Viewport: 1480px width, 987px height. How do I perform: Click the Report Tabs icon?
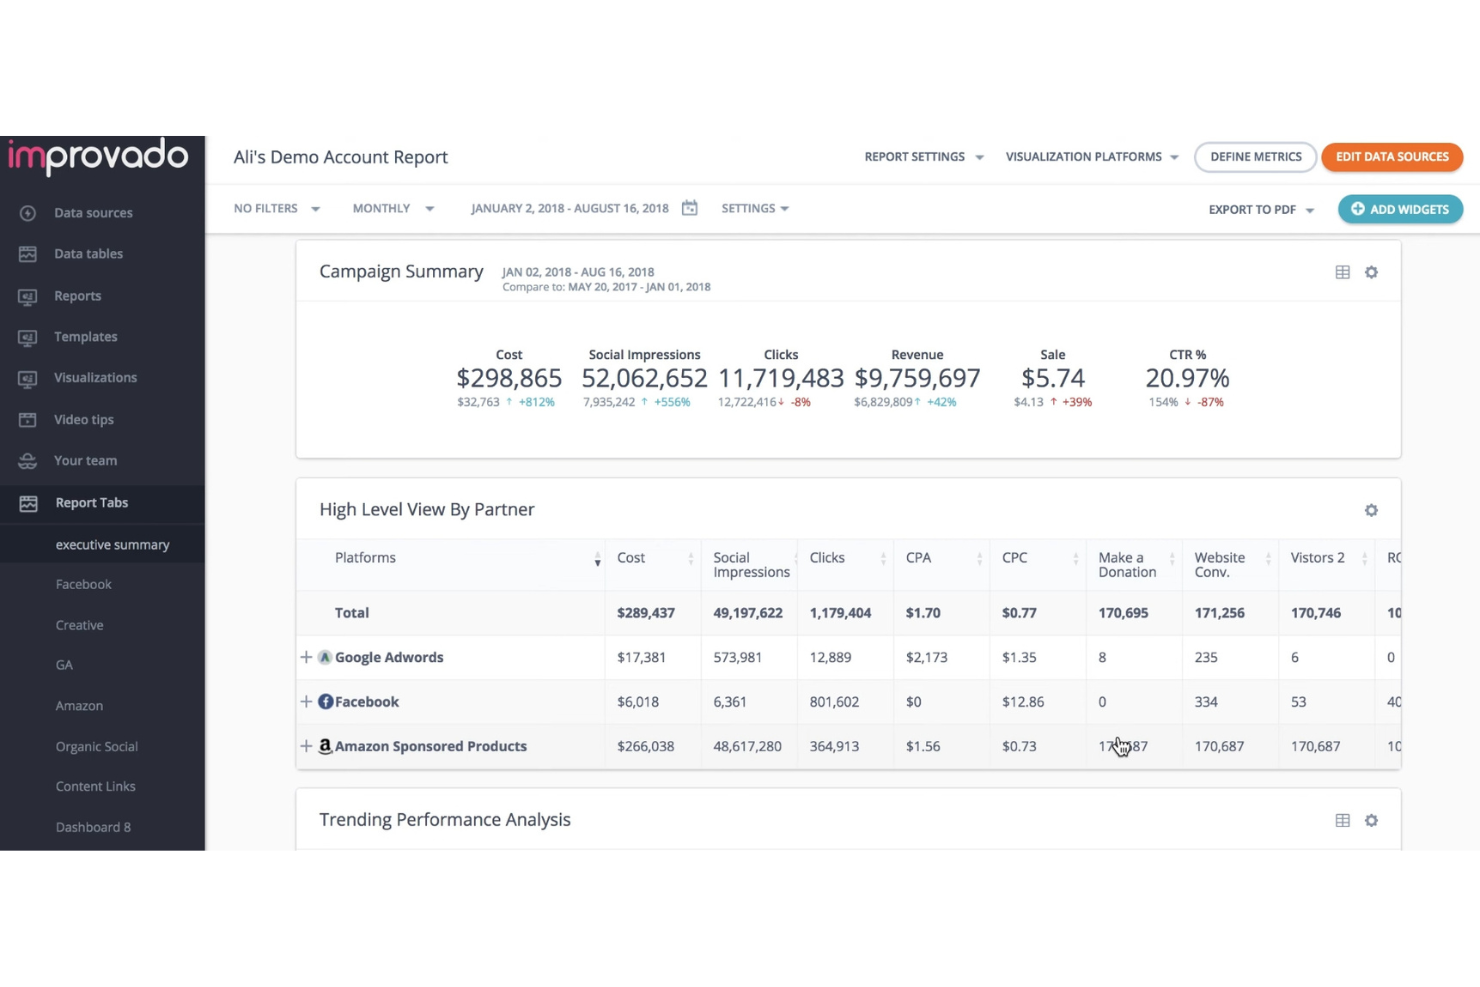tap(26, 502)
